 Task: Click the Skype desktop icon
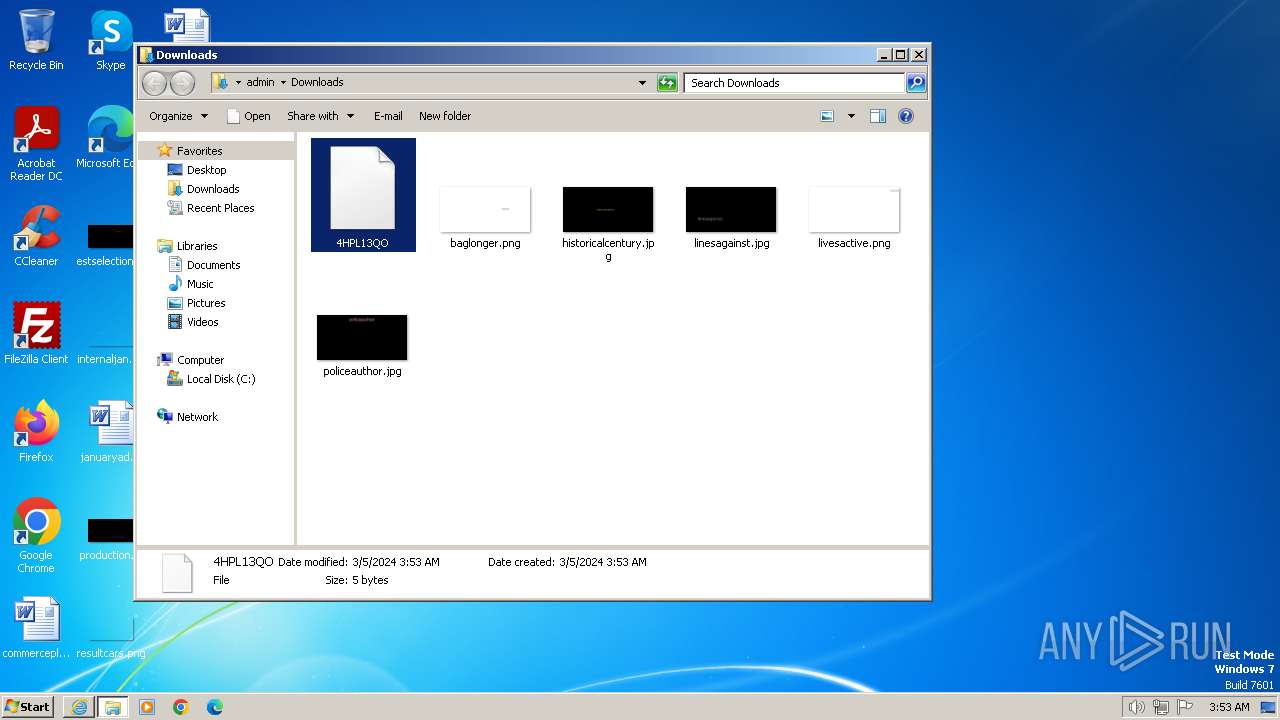[111, 40]
